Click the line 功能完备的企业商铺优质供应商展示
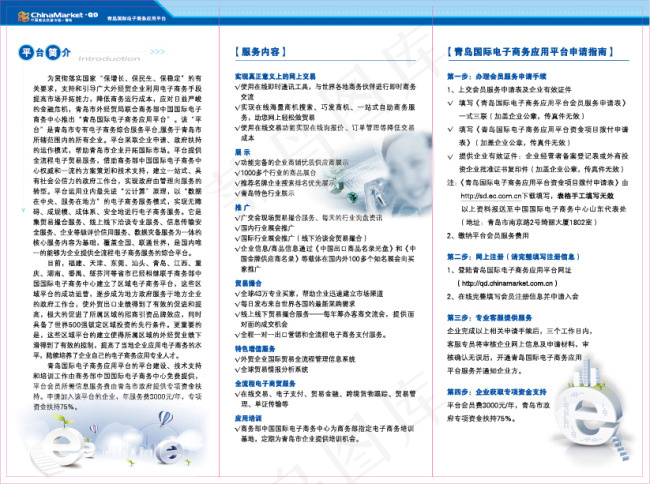This screenshot has width=650, height=484. click(292, 162)
